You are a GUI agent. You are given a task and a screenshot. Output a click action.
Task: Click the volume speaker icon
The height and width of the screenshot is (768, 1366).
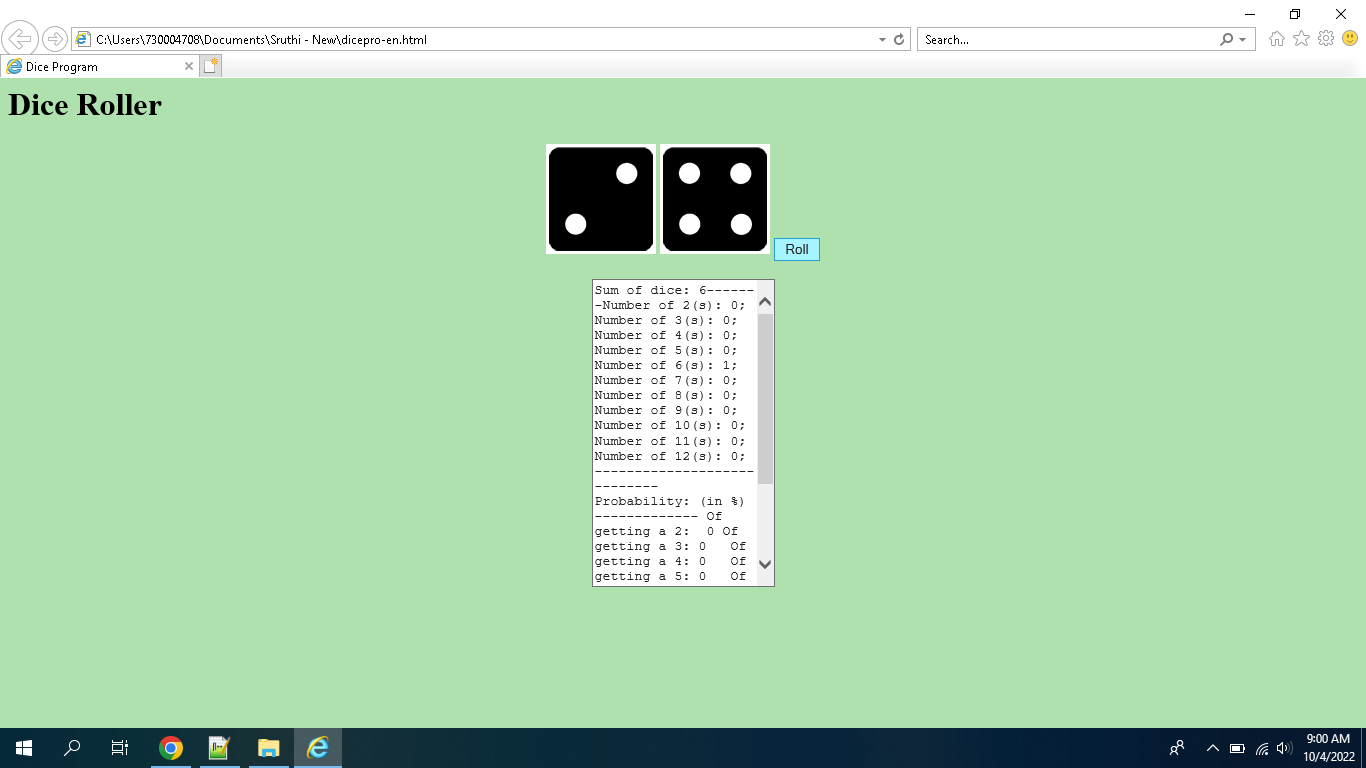click(x=1285, y=748)
